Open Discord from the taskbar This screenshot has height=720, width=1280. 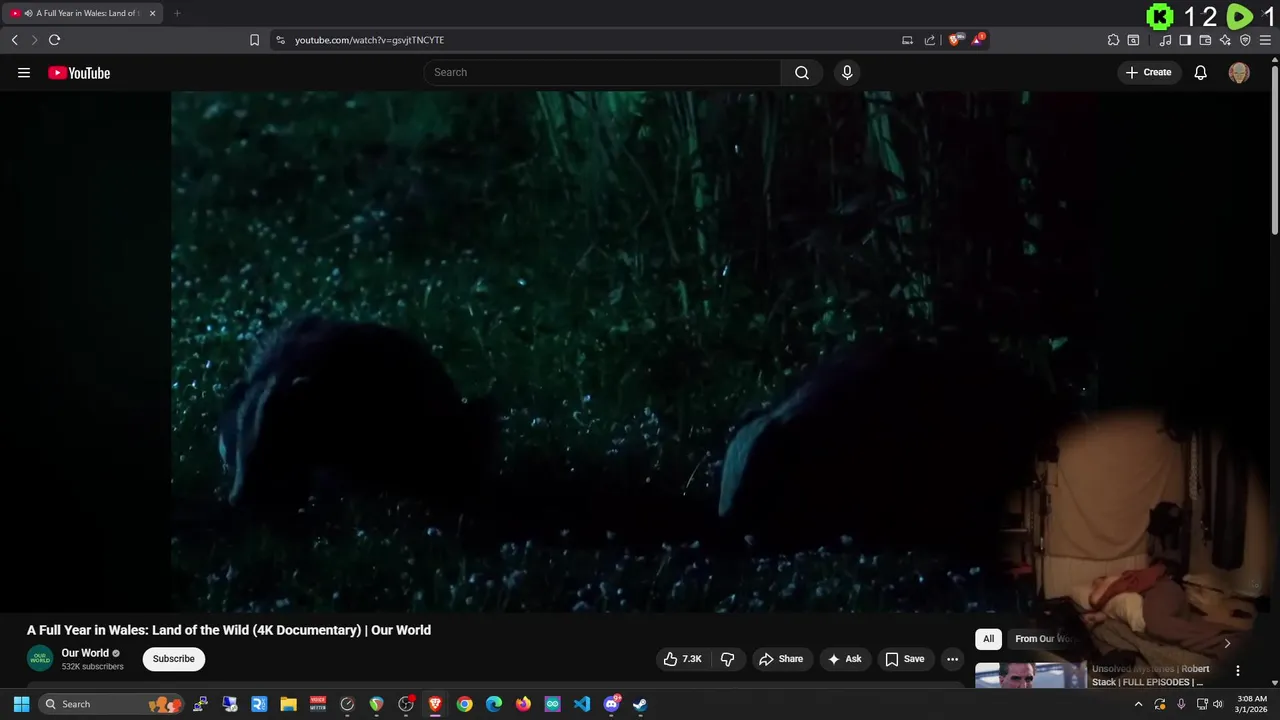(x=611, y=704)
